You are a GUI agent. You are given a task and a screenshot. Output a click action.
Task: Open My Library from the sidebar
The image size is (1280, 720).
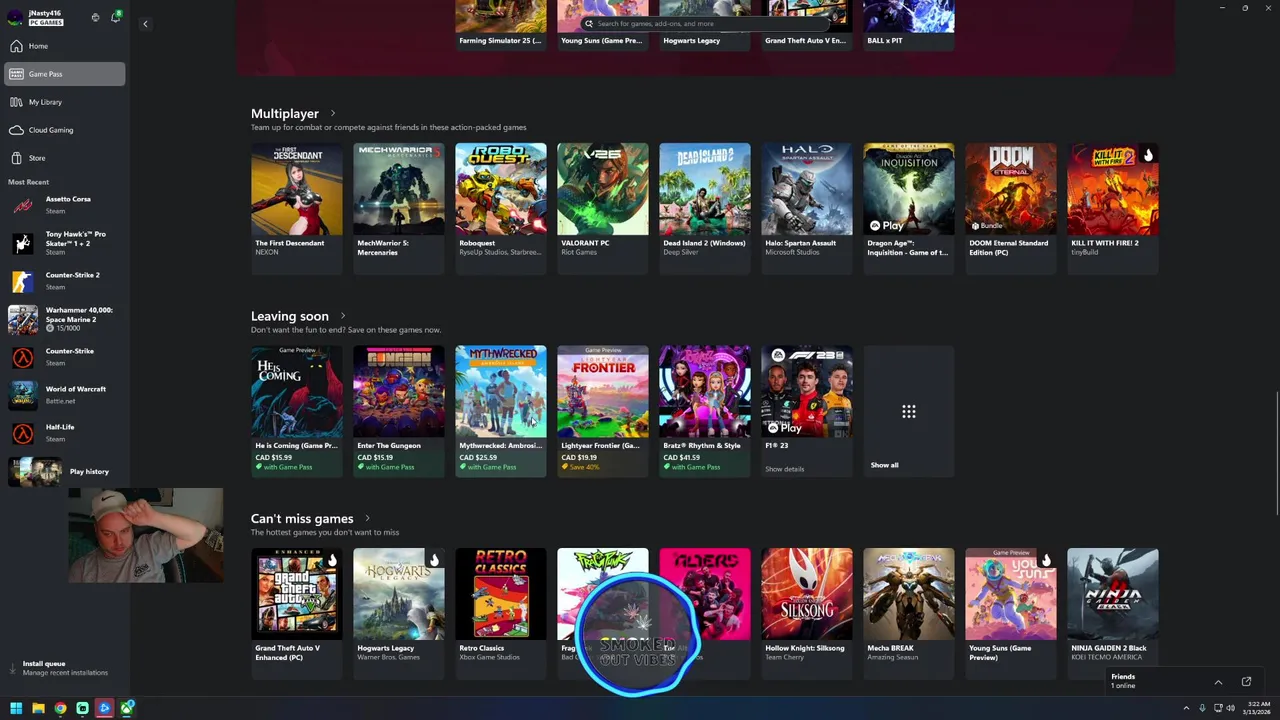64,102
